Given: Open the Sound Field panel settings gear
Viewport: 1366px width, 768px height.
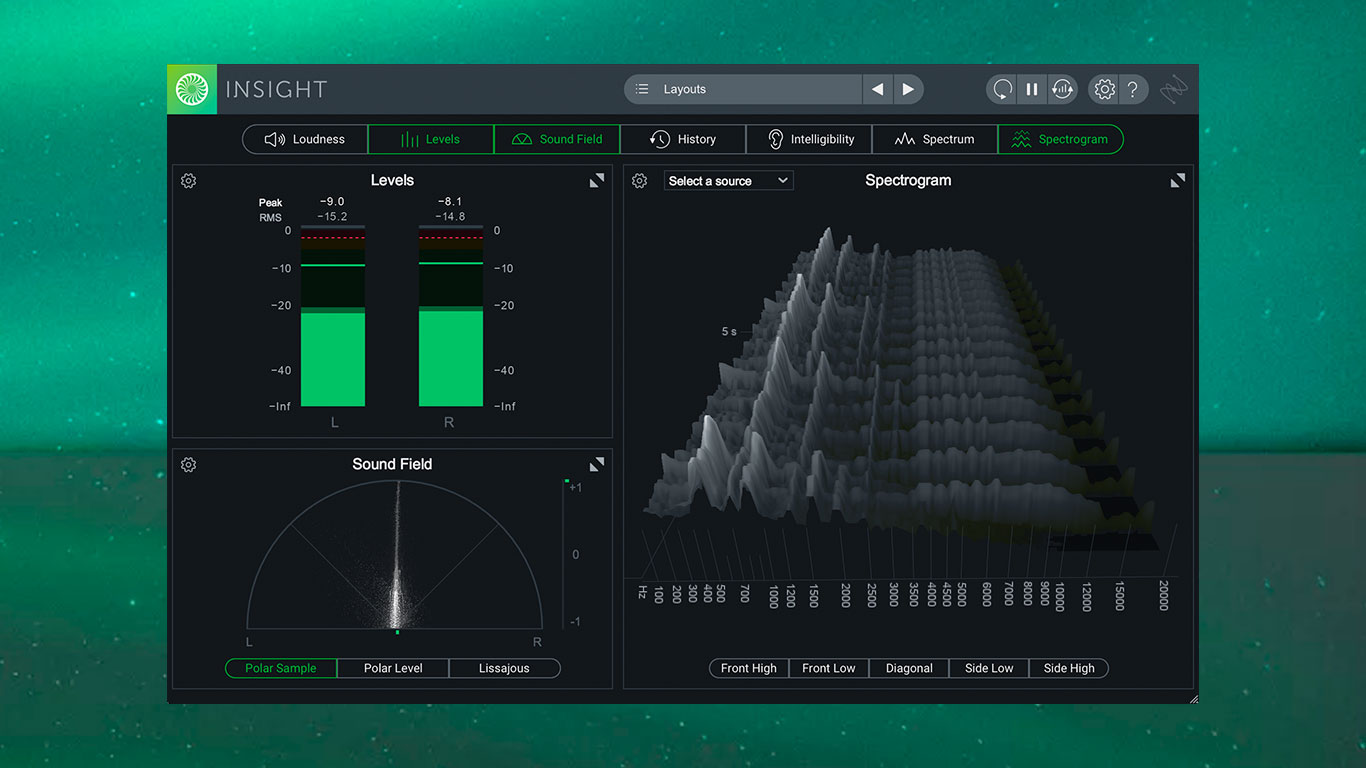Looking at the screenshot, I should (x=188, y=464).
